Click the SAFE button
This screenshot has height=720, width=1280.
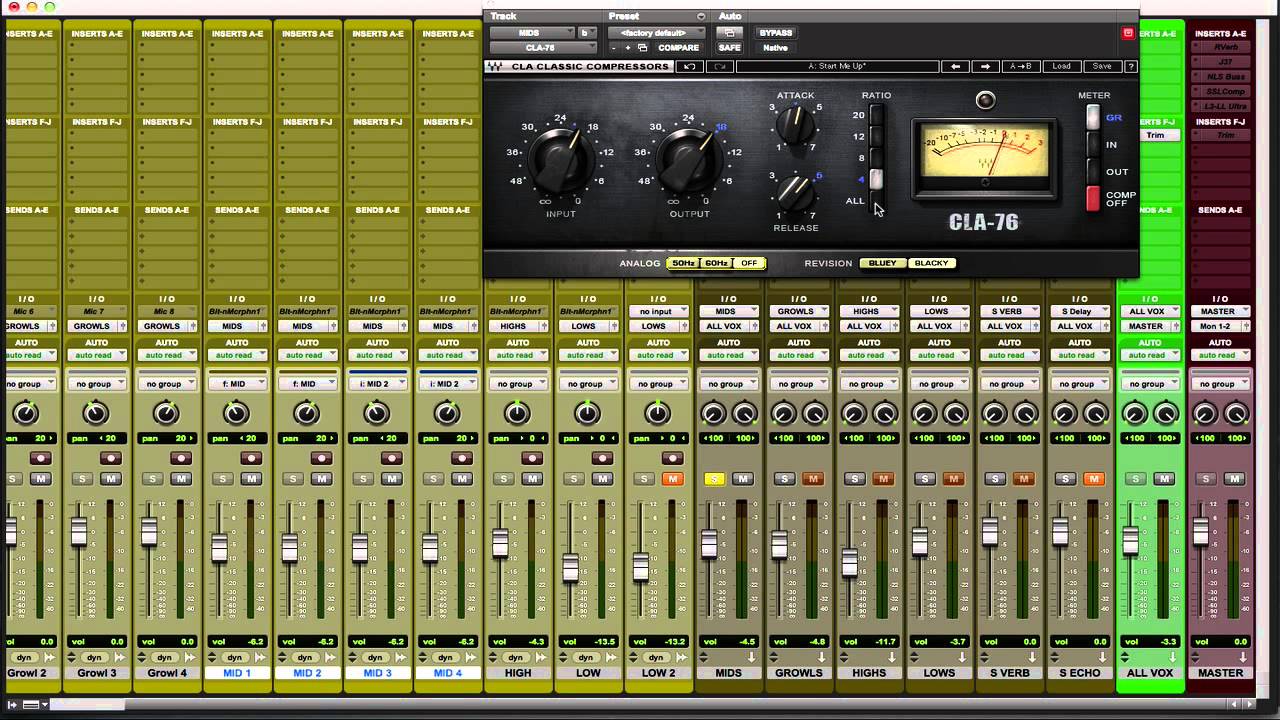click(x=729, y=48)
